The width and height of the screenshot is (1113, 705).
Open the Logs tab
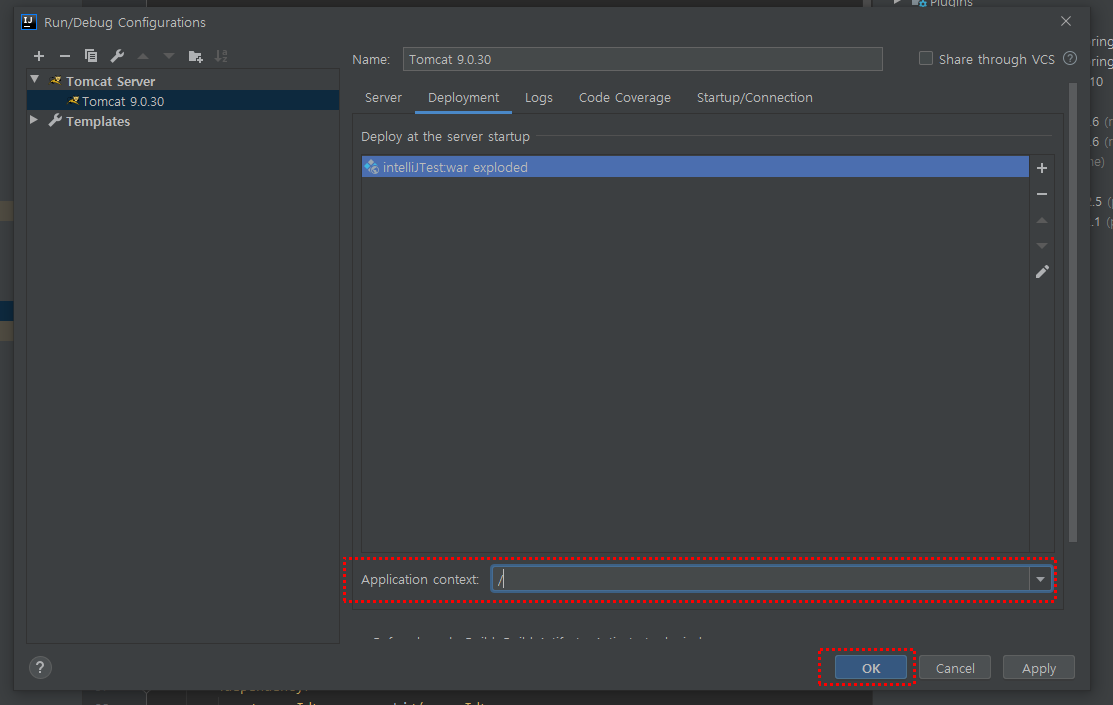[539, 98]
